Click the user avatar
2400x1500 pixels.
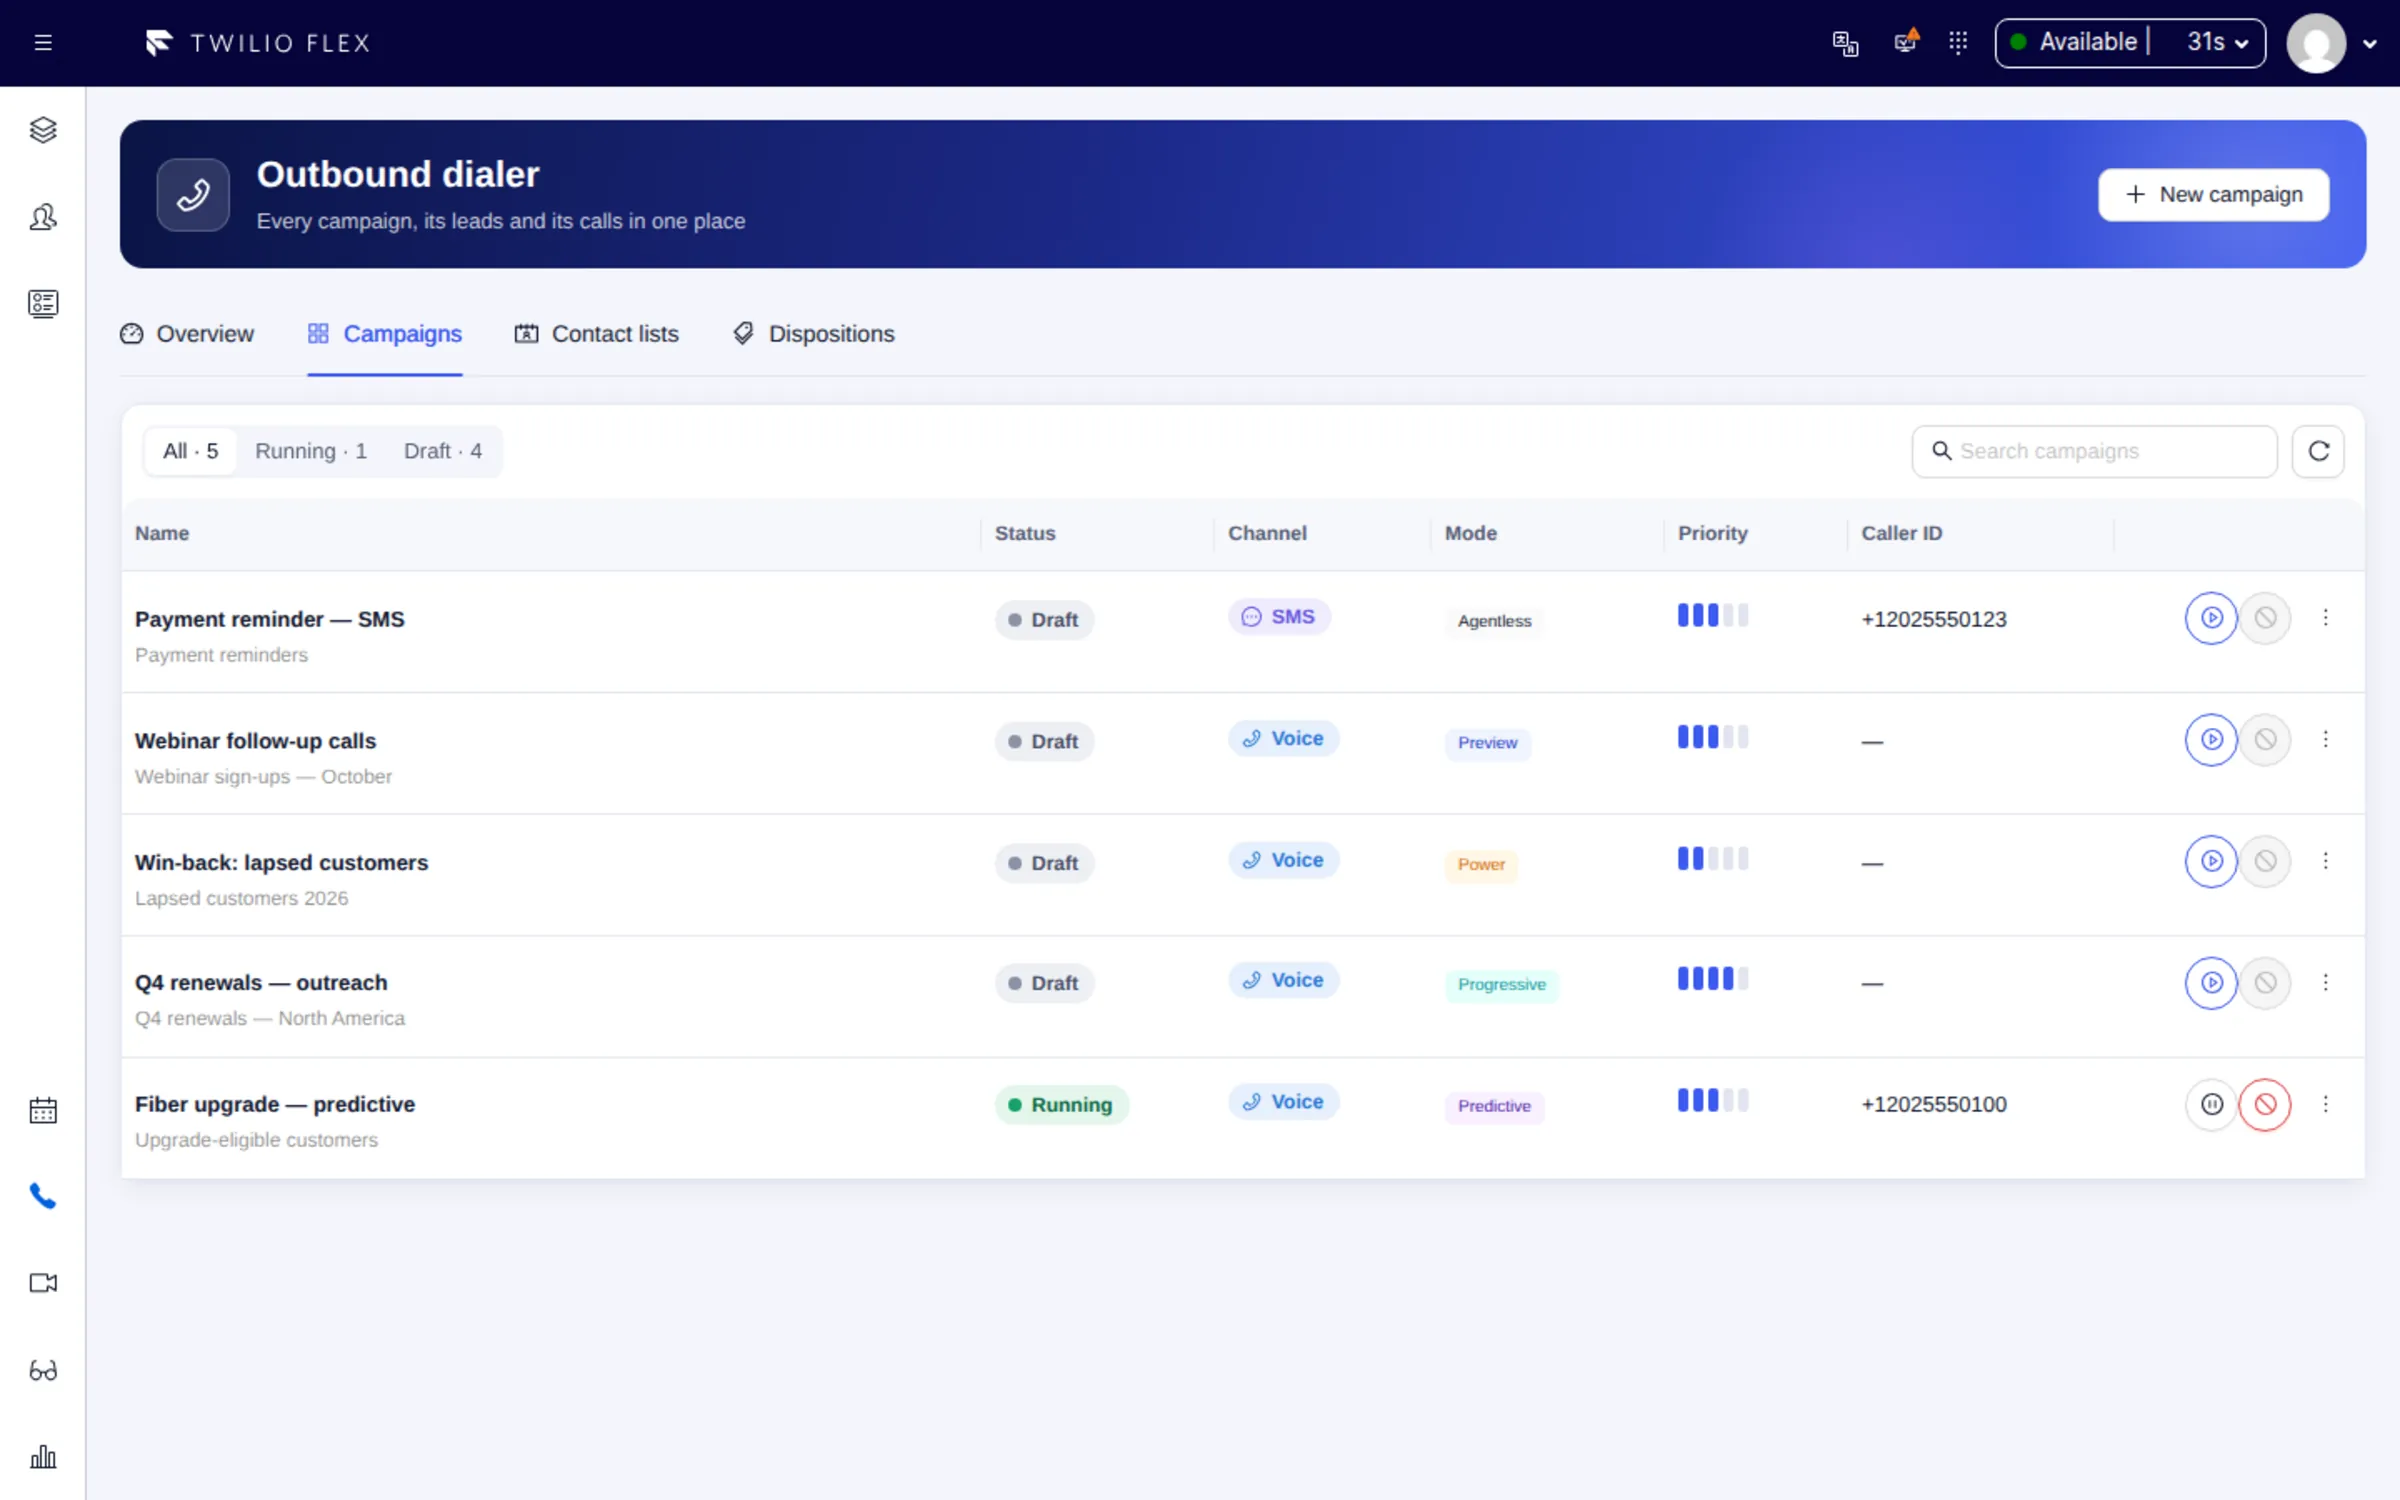click(x=2316, y=43)
